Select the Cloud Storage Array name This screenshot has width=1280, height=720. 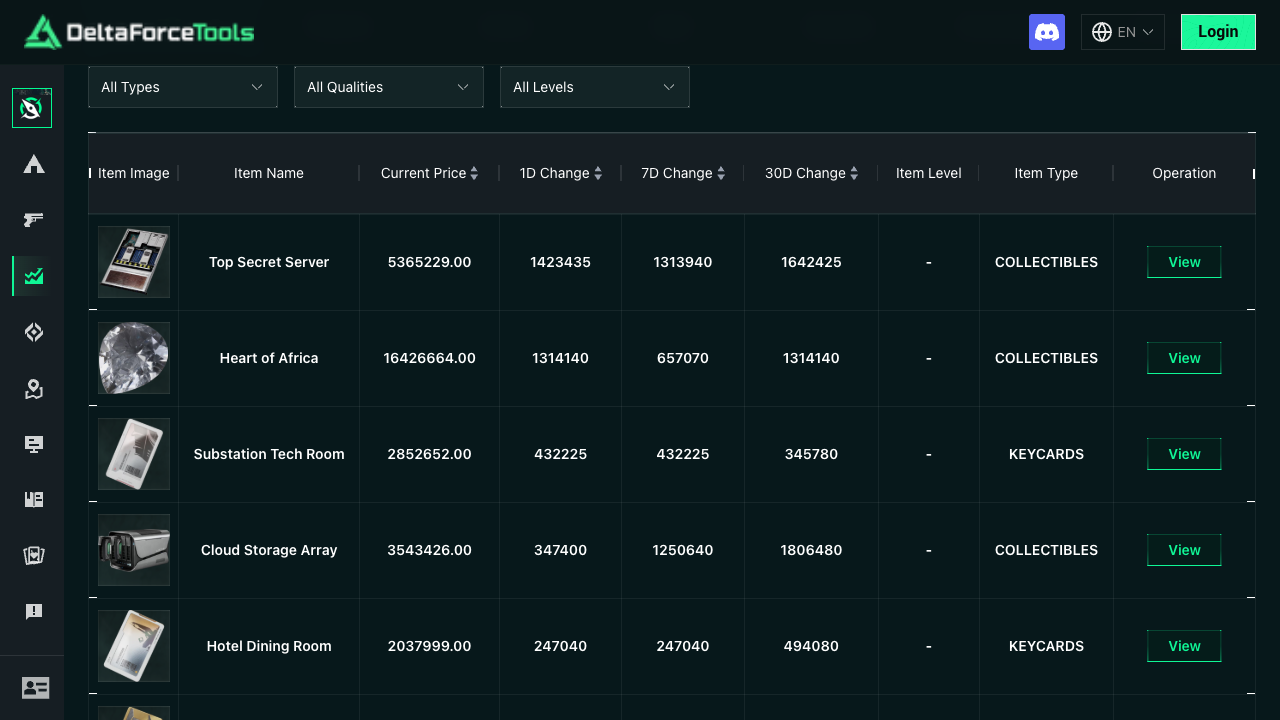pos(269,550)
